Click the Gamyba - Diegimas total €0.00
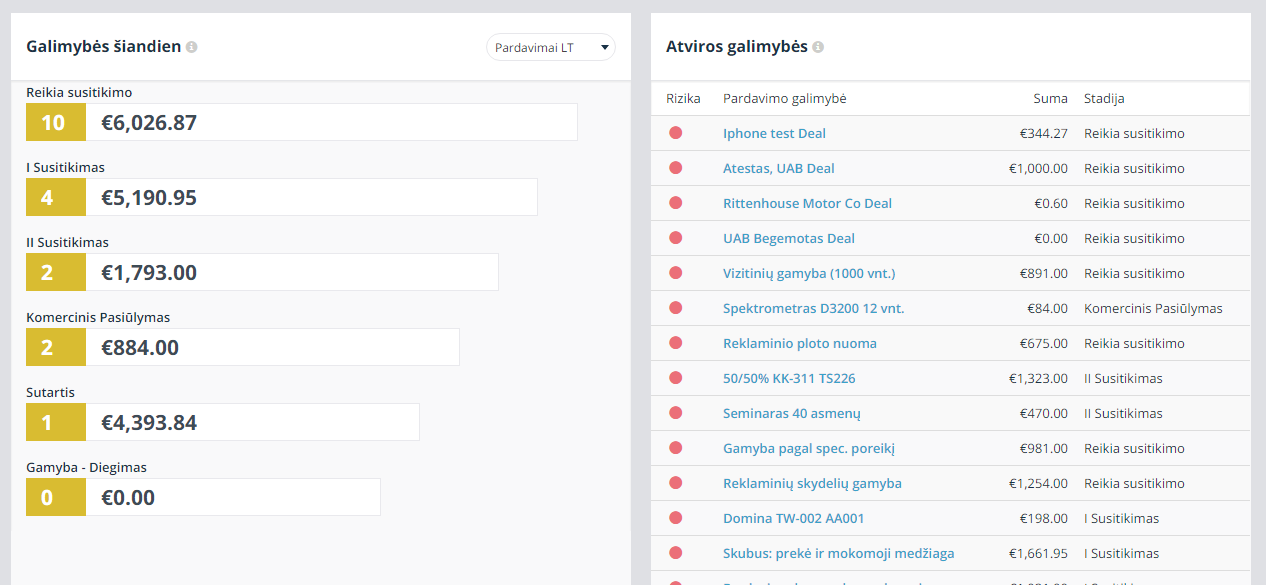 tap(128, 497)
